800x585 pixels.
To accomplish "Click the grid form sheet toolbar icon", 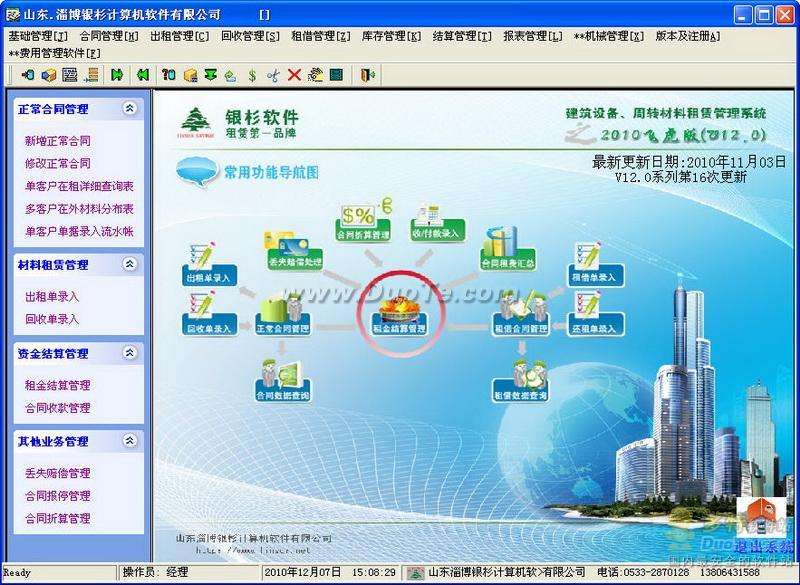I will tap(69, 75).
